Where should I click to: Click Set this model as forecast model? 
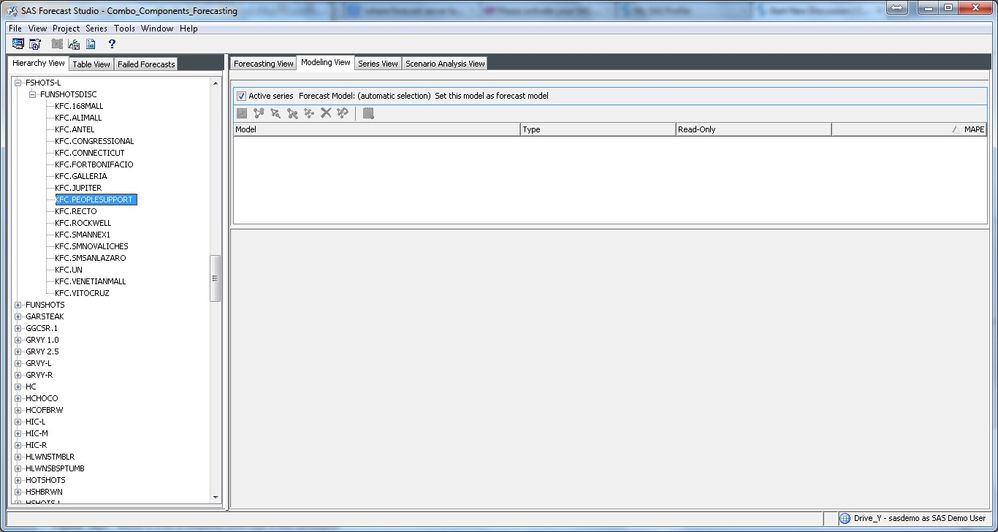click(491, 96)
